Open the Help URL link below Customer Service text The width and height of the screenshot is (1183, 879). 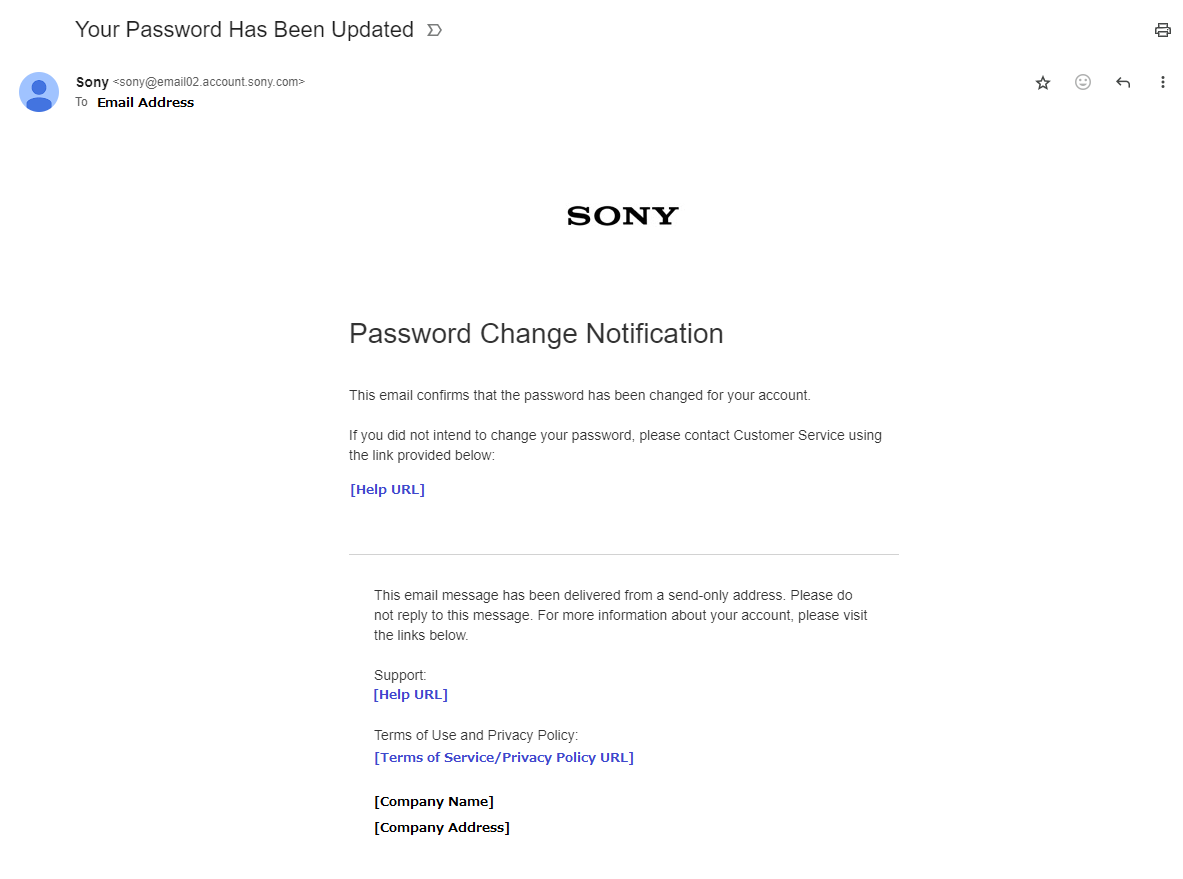point(388,490)
